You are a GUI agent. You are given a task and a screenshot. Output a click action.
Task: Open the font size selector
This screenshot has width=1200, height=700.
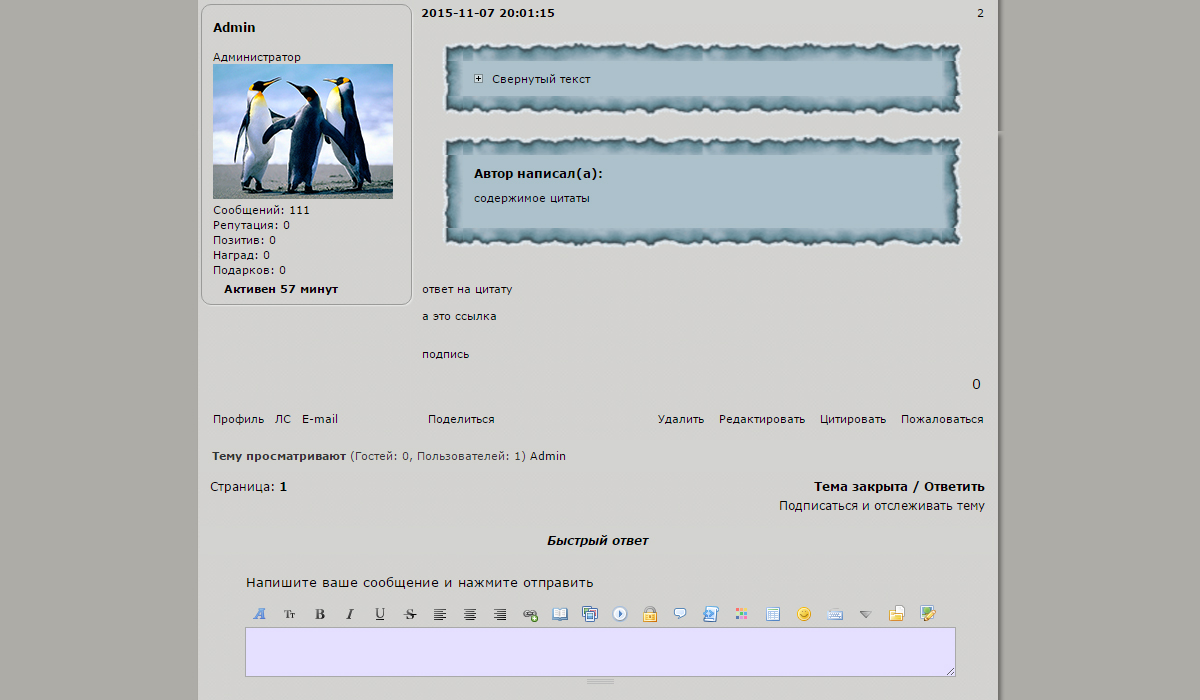[x=290, y=614]
